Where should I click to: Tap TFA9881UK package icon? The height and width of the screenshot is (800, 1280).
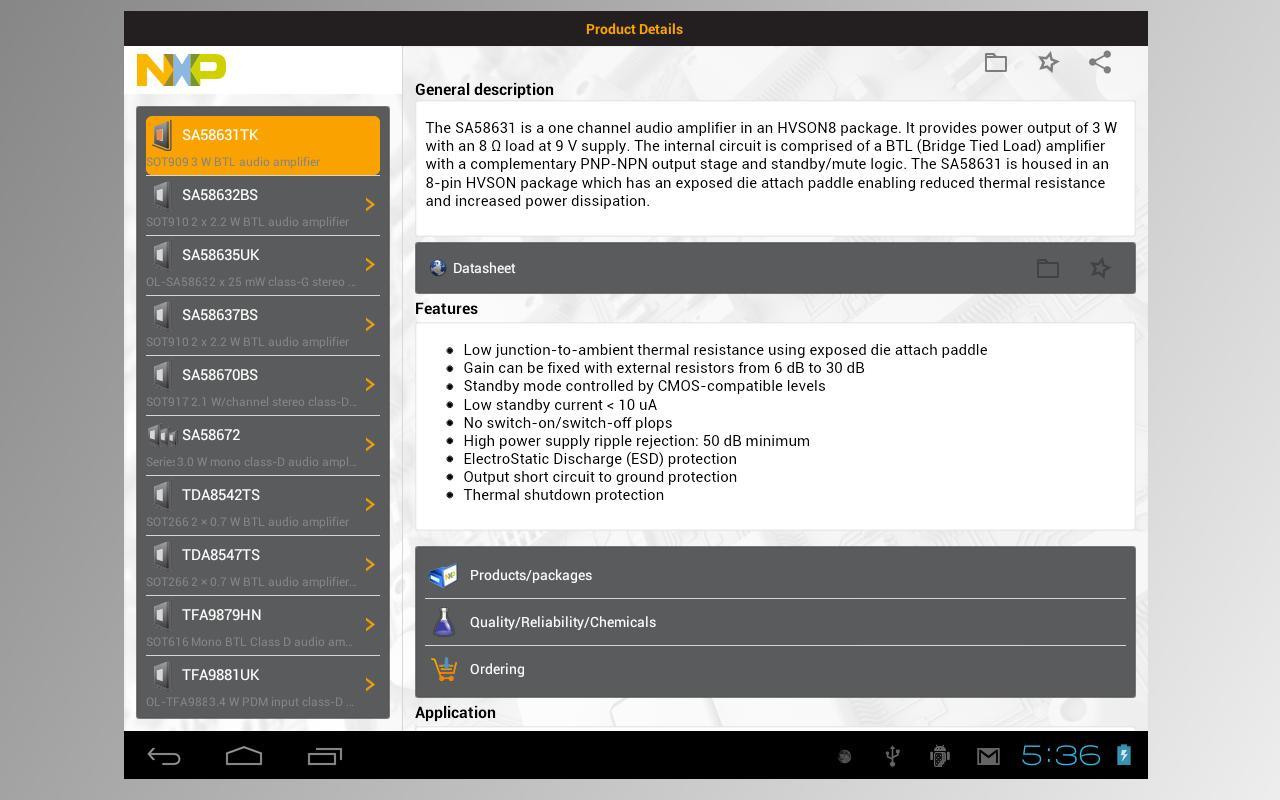[x=161, y=674]
